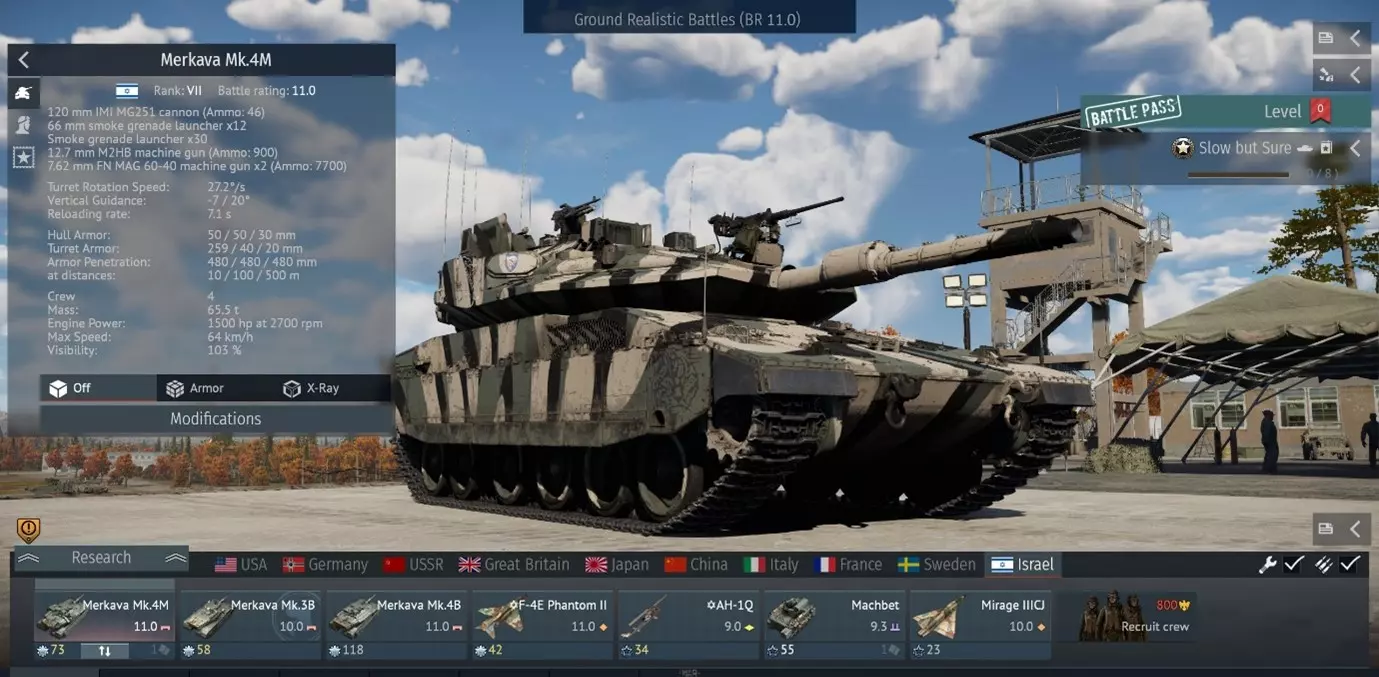The height and width of the screenshot is (677, 1379).
Task: Click the swap arrows under Merkava Mk.4M slot
Action: [x=105, y=651]
